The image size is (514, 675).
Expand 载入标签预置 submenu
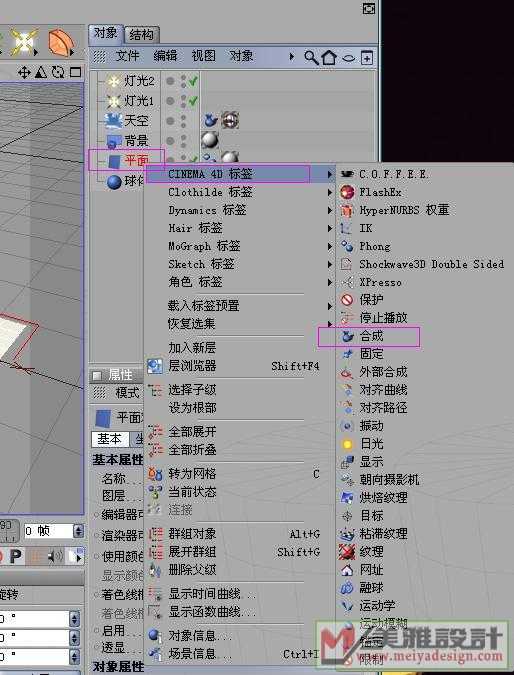240,306
